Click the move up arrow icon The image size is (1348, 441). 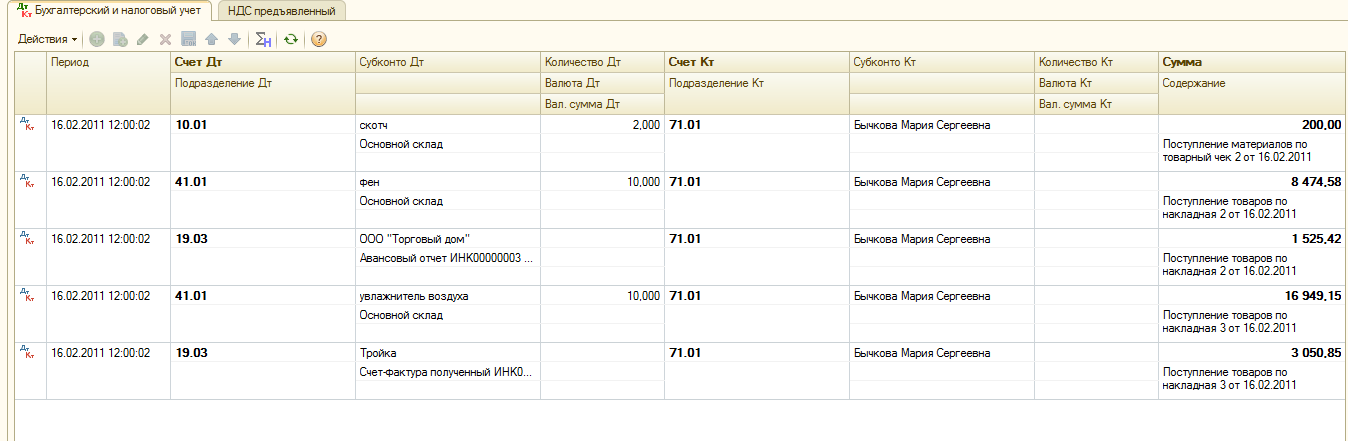(x=211, y=39)
